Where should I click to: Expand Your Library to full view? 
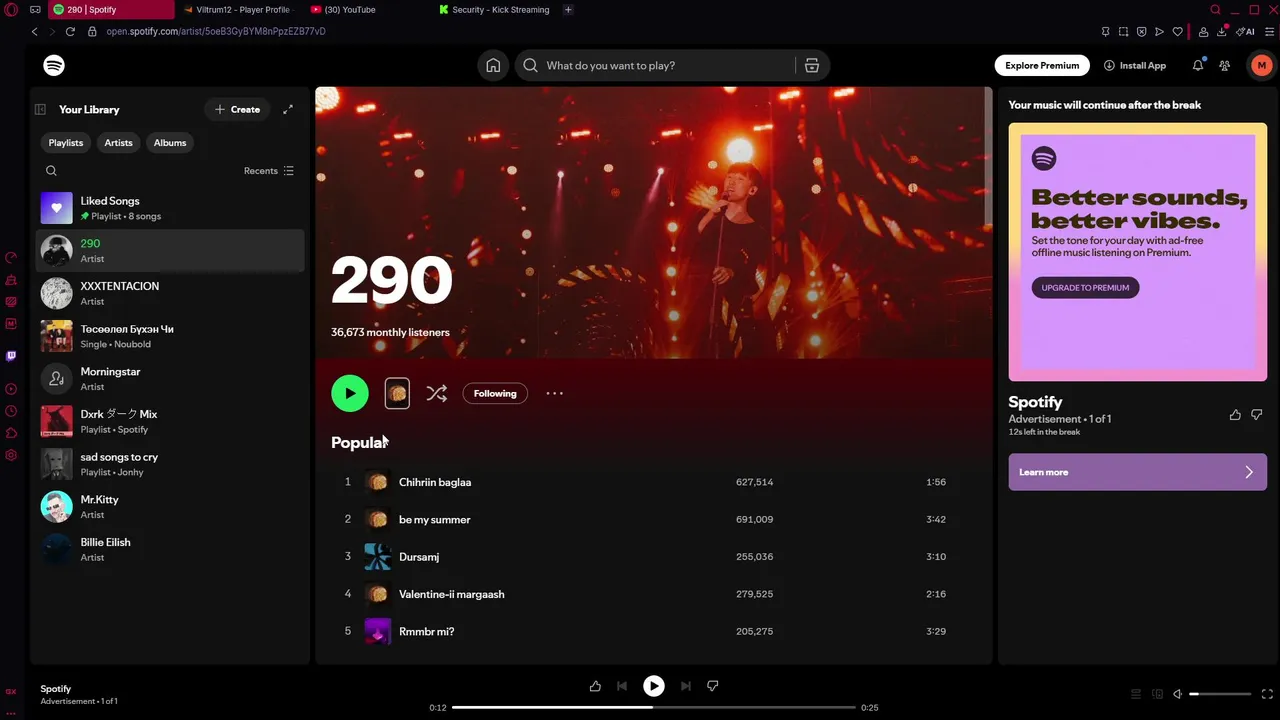288,109
